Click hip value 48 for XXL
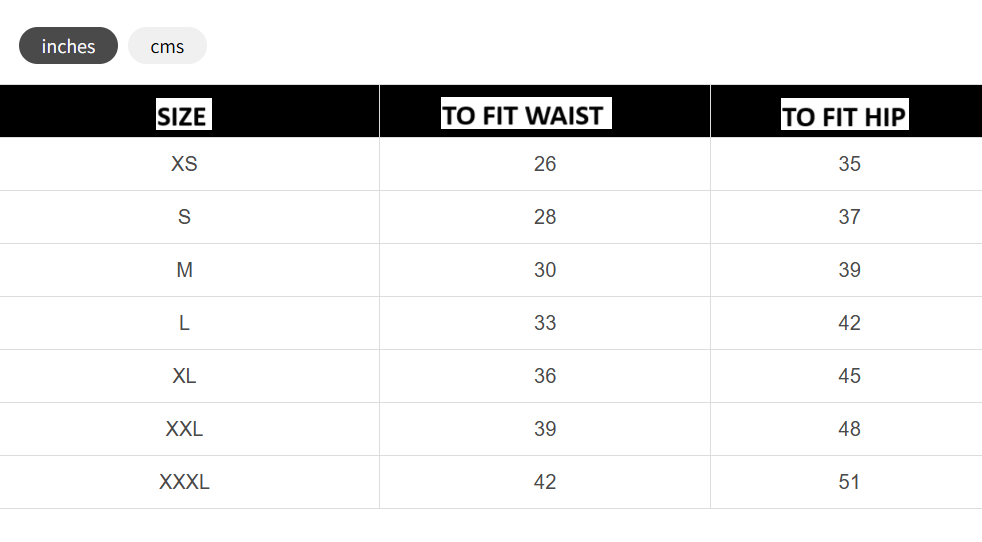The height and width of the screenshot is (542, 982). [849, 429]
